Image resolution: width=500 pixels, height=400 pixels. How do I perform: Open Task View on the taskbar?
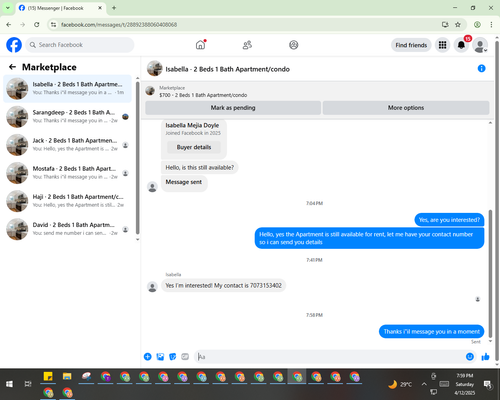coord(28,384)
